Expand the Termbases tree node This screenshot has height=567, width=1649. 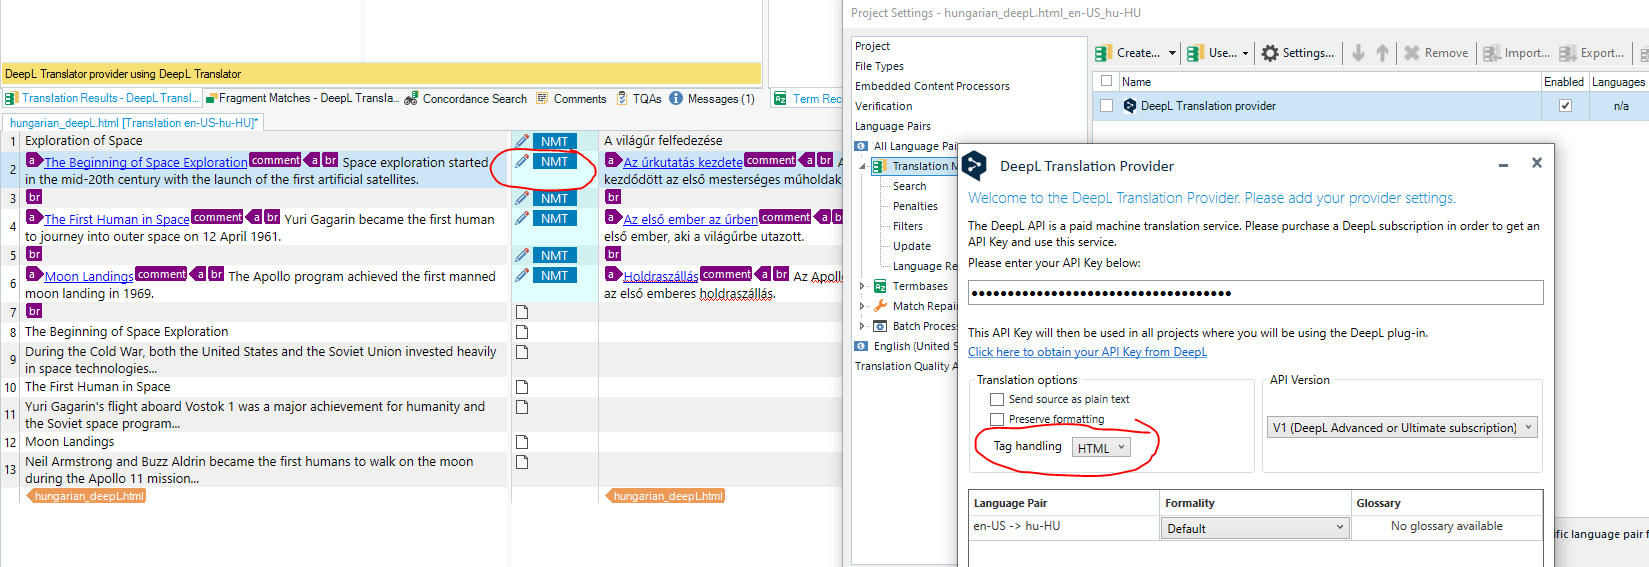pyautogui.click(x=863, y=286)
